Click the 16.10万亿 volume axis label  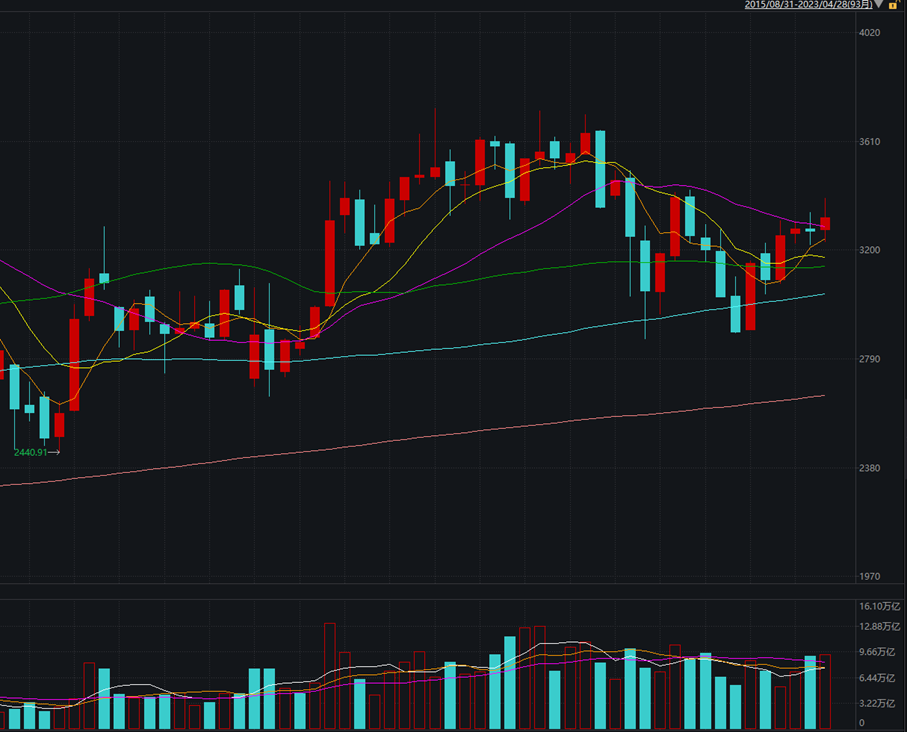pyautogui.click(x=879, y=606)
